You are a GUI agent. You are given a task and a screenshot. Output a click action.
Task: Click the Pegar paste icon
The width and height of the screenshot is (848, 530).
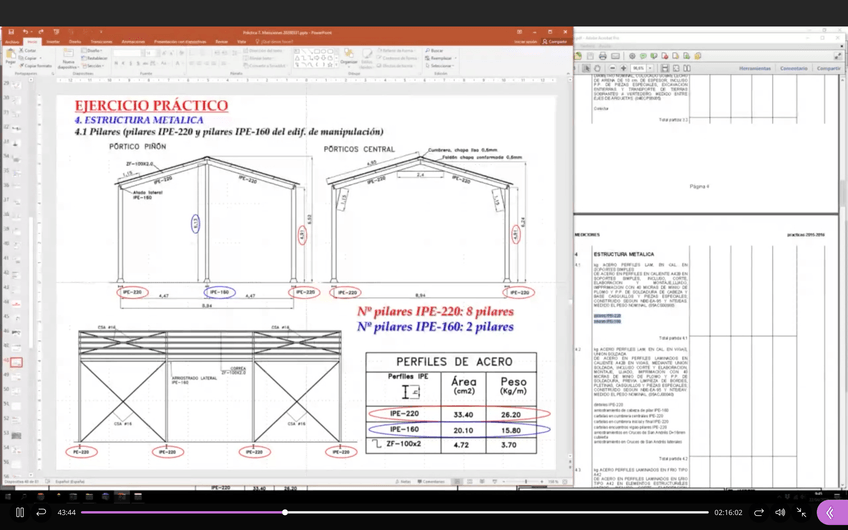[10, 56]
